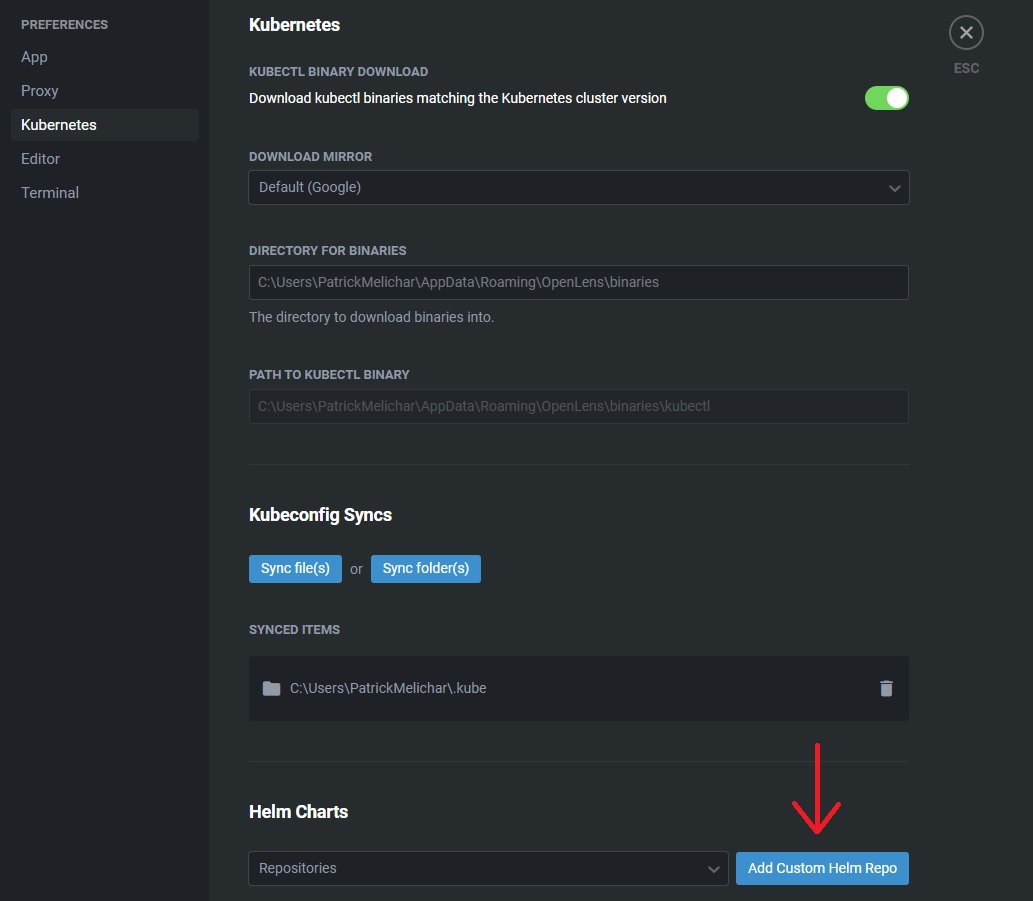The height and width of the screenshot is (901, 1033).
Task: Go to Proxy preferences
Action: pyautogui.click(x=40, y=91)
